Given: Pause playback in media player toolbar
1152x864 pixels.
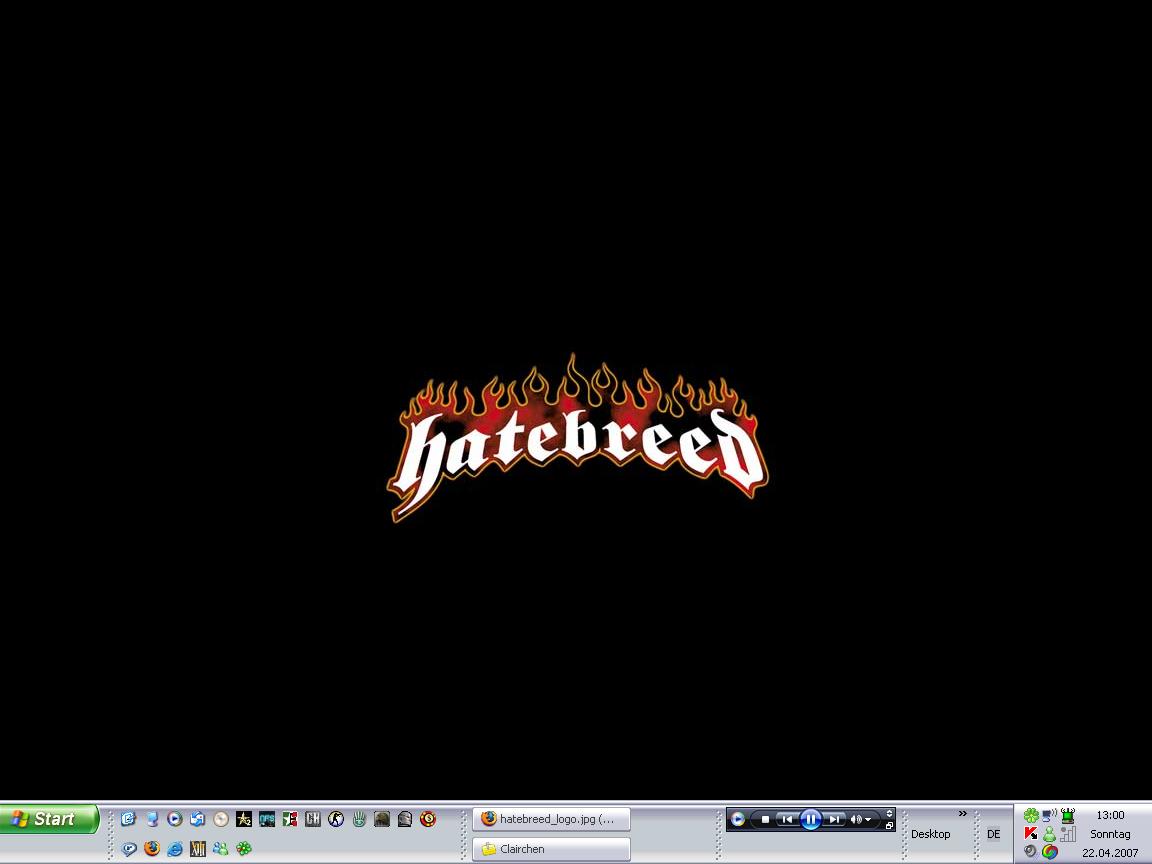Looking at the screenshot, I should pos(811,820).
